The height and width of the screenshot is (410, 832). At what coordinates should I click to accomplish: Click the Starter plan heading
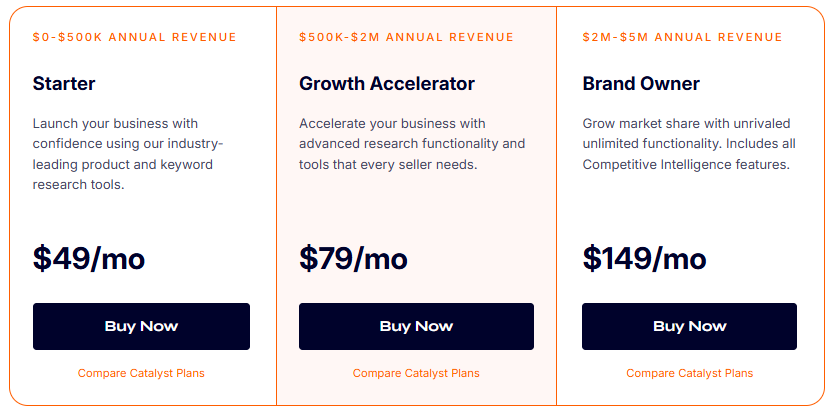click(64, 84)
